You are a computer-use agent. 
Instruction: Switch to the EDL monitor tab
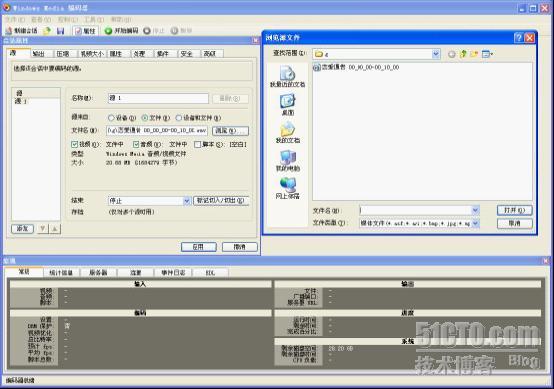coord(210,272)
